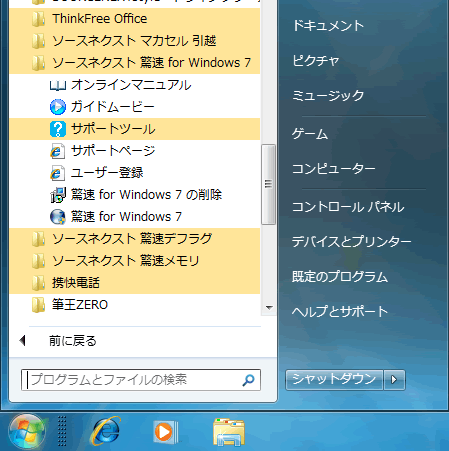Click folder icon beside 携快電話

(39, 283)
